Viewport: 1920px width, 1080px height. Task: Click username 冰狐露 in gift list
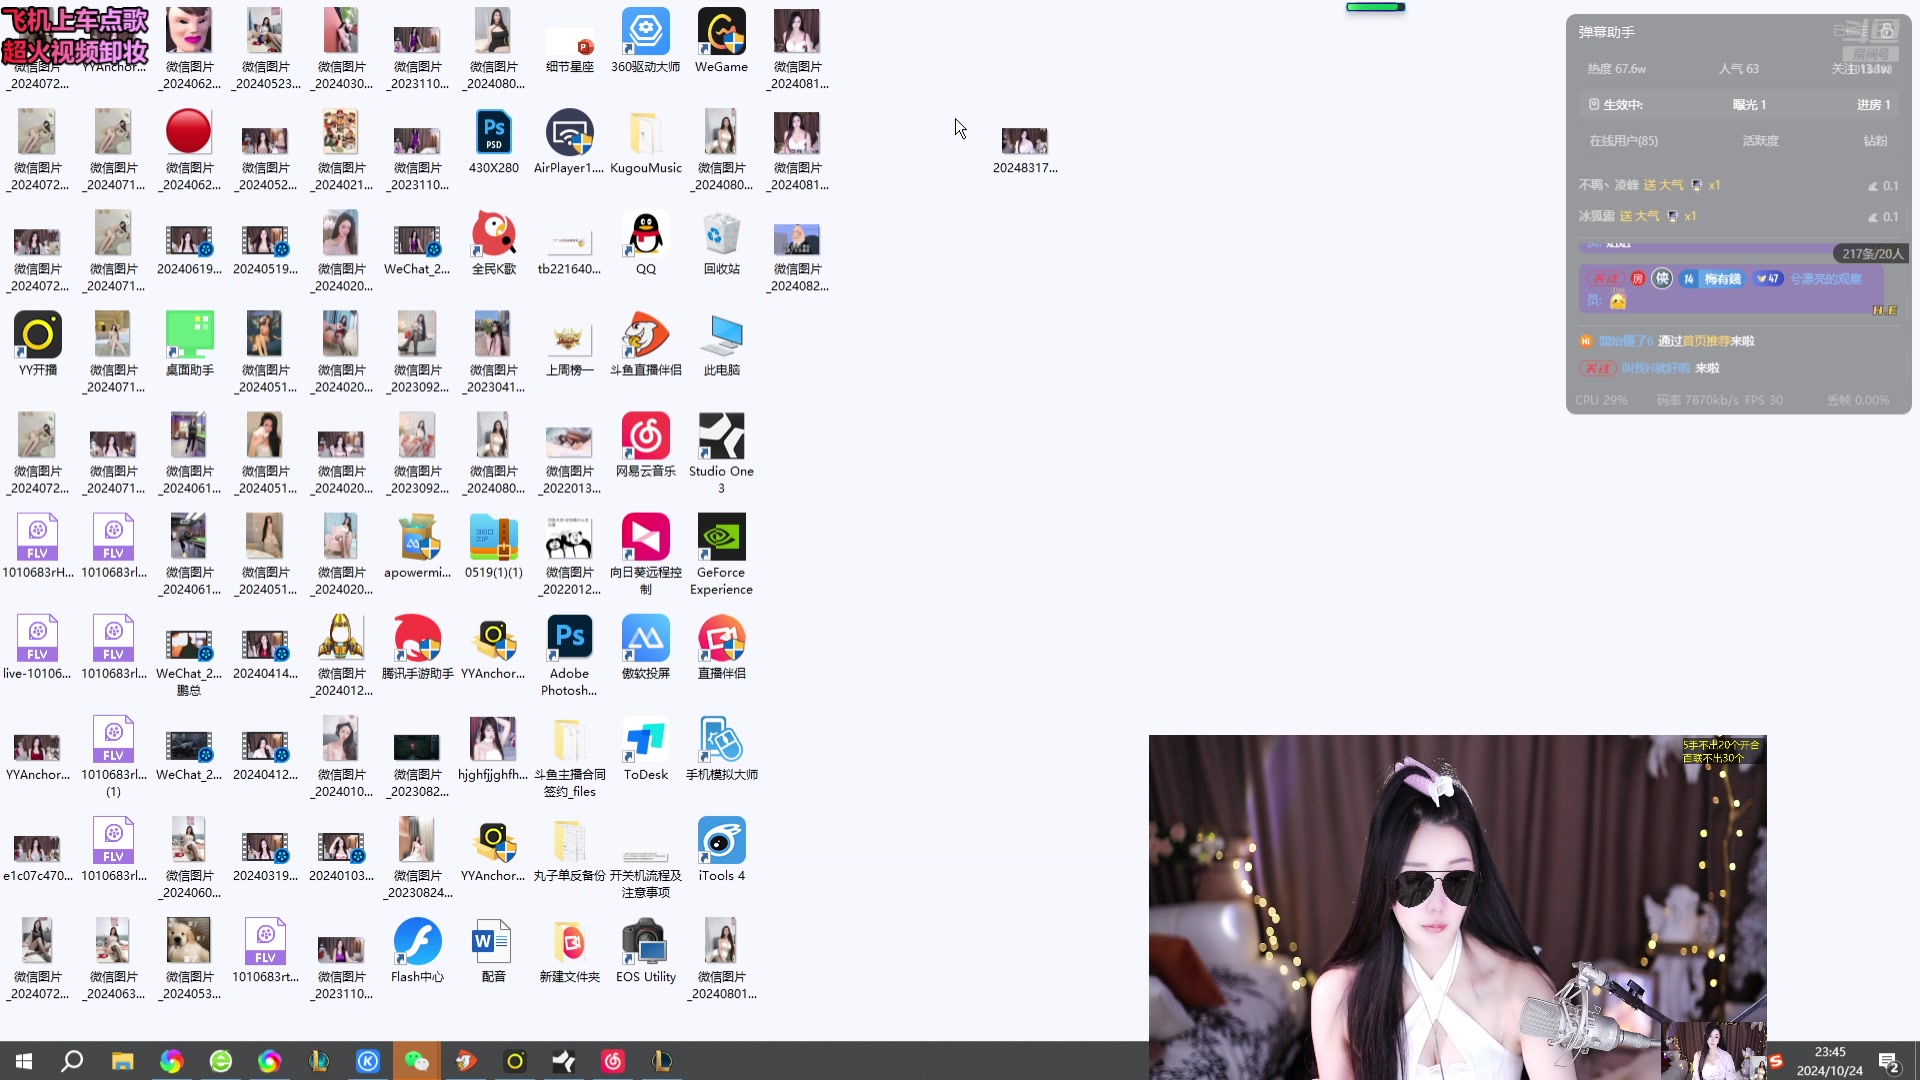pos(1596,216)
